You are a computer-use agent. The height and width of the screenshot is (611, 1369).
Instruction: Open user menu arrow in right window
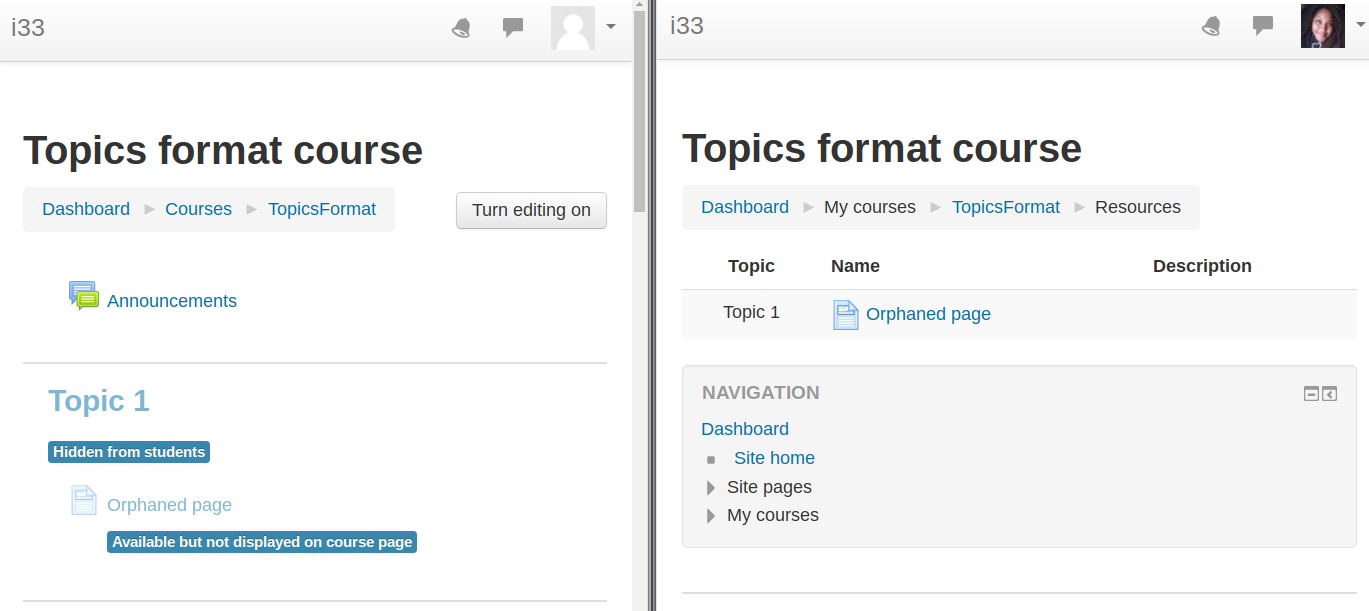point(1360,26)
